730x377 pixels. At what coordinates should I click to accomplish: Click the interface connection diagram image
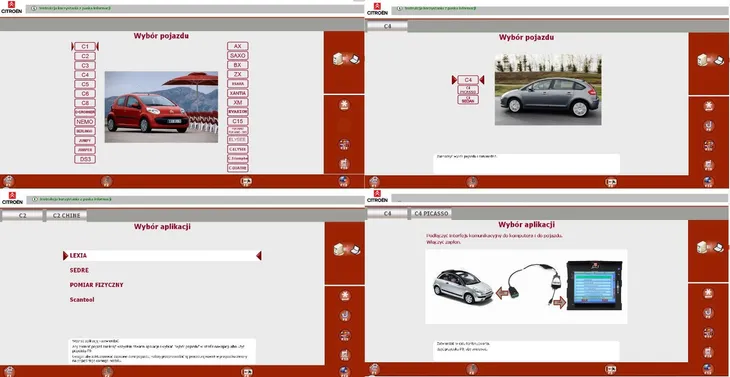526,287
